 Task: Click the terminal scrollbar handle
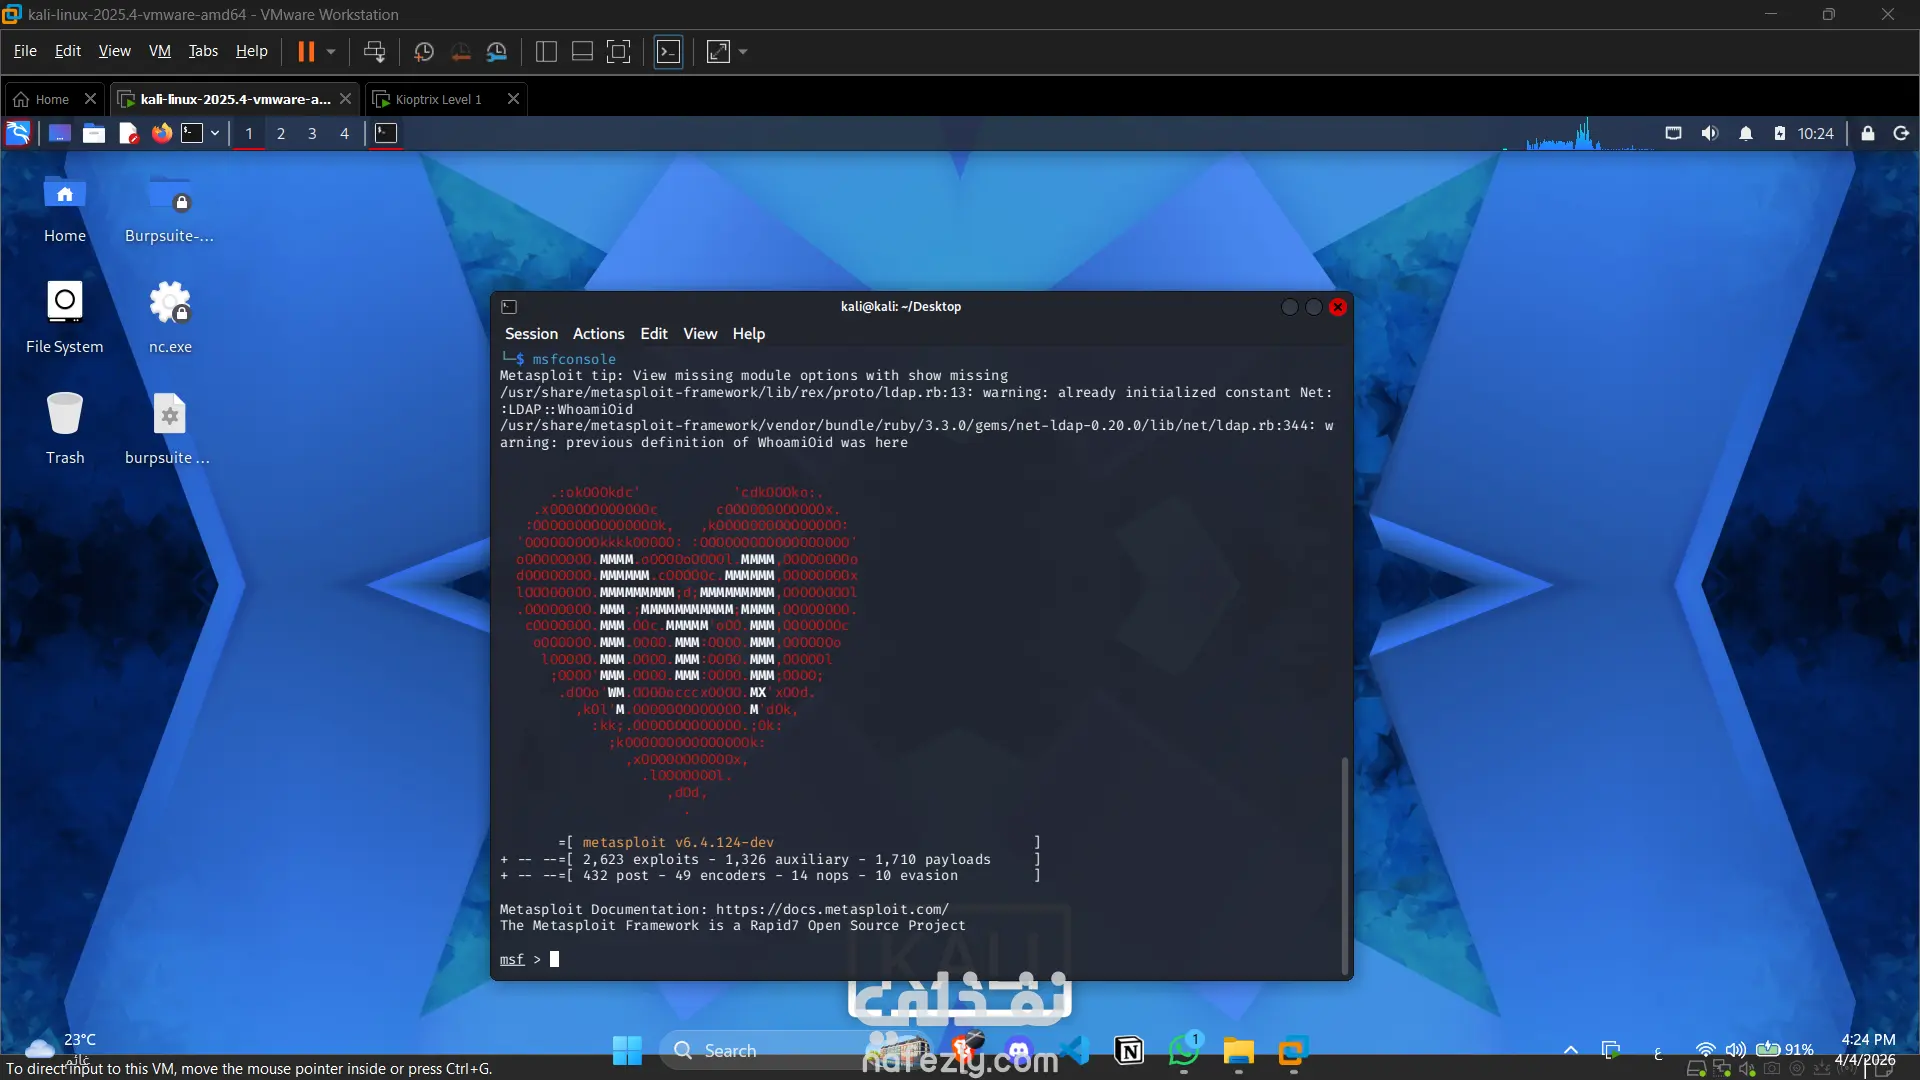click(1345, 864)
